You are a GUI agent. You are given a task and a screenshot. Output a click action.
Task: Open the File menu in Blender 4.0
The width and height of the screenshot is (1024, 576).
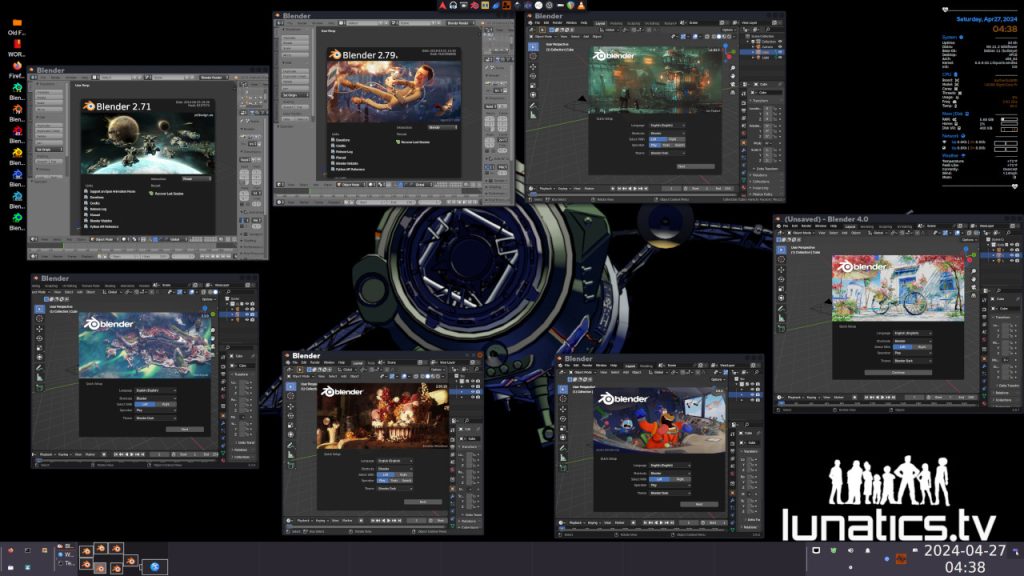[x=786, y=226]
